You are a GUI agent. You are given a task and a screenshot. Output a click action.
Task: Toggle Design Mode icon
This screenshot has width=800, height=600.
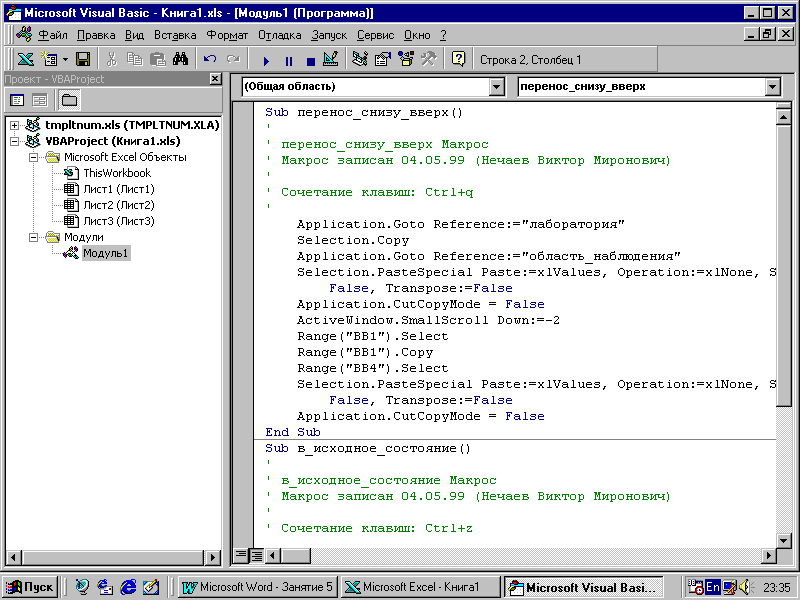pyautogui.click(x=331, y=59)
